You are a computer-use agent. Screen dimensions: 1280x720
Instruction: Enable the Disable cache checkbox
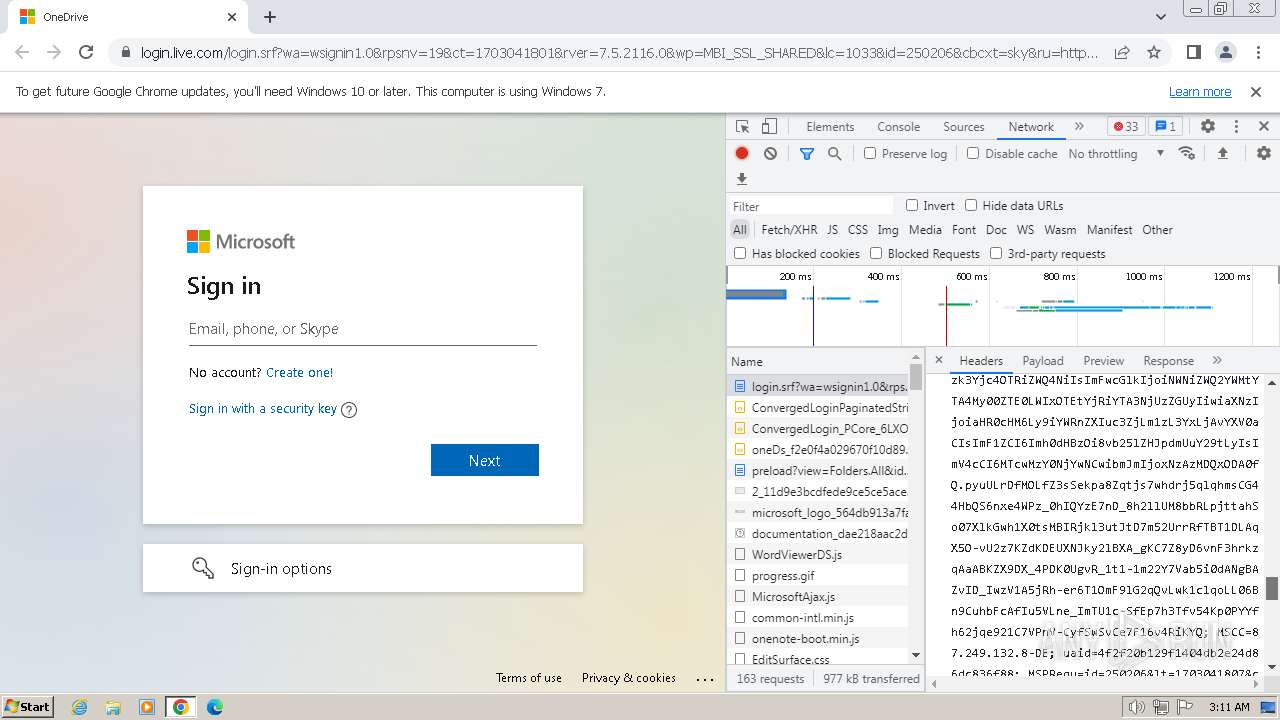(x=973, y=154)
